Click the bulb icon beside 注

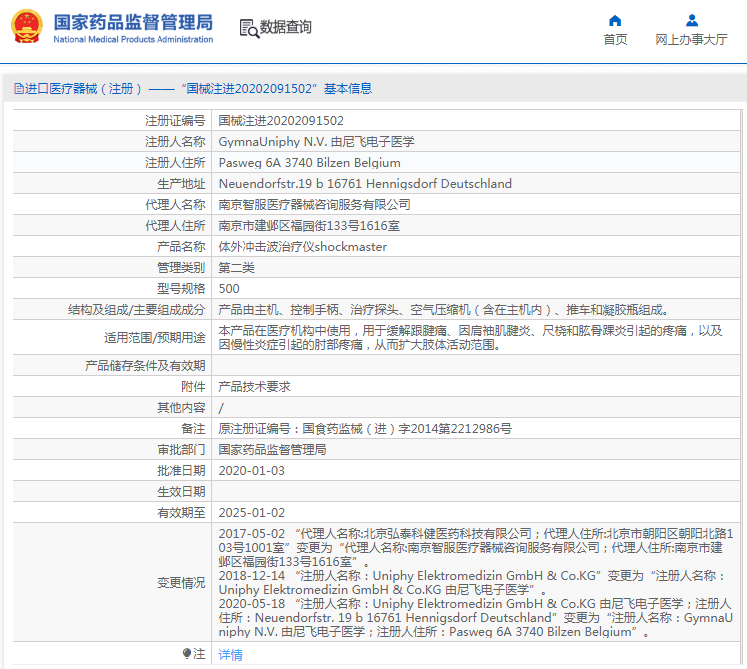click(187, 654)
